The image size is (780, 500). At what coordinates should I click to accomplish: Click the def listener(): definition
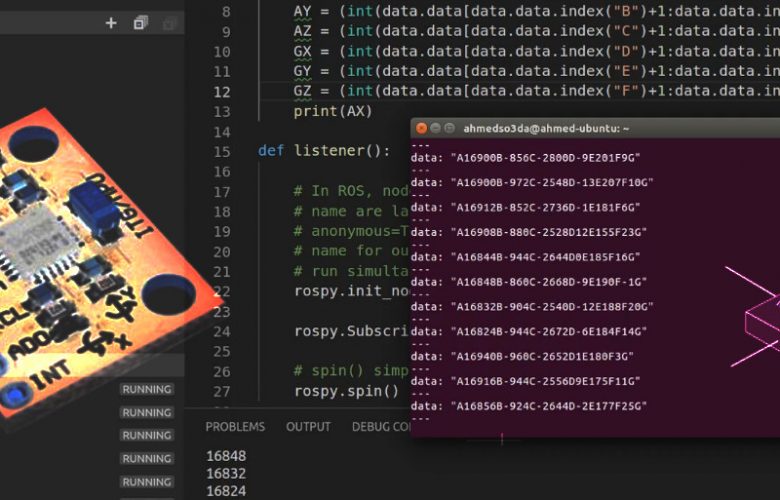tap(324, 151)
